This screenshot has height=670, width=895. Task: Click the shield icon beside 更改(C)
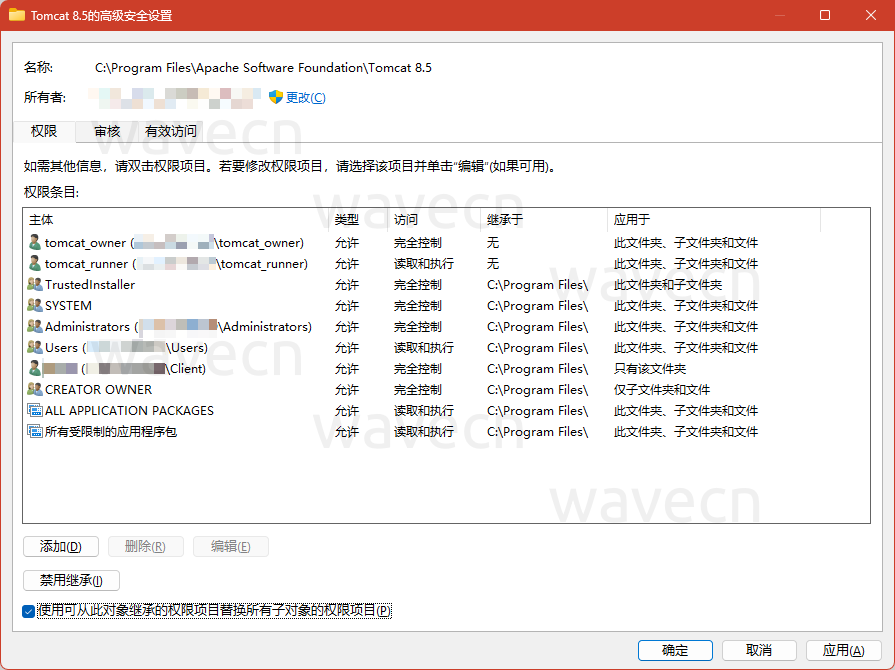(276, 97)
